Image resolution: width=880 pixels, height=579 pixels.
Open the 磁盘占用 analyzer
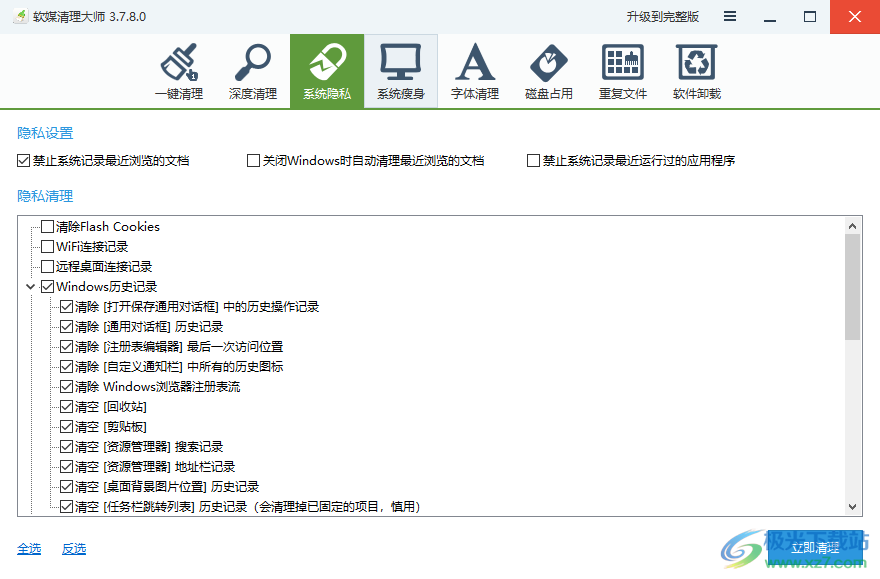(548, 70)
